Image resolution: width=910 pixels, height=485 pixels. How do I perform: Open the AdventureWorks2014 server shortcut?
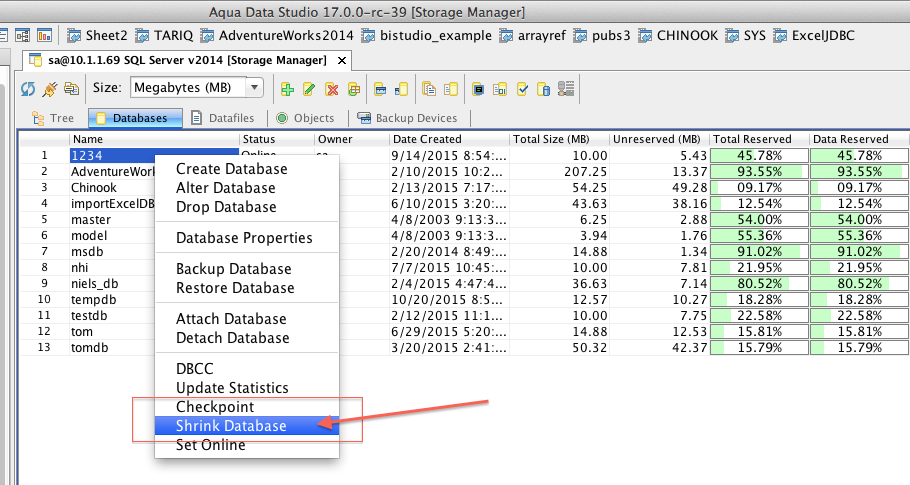(x=277, y=35)
